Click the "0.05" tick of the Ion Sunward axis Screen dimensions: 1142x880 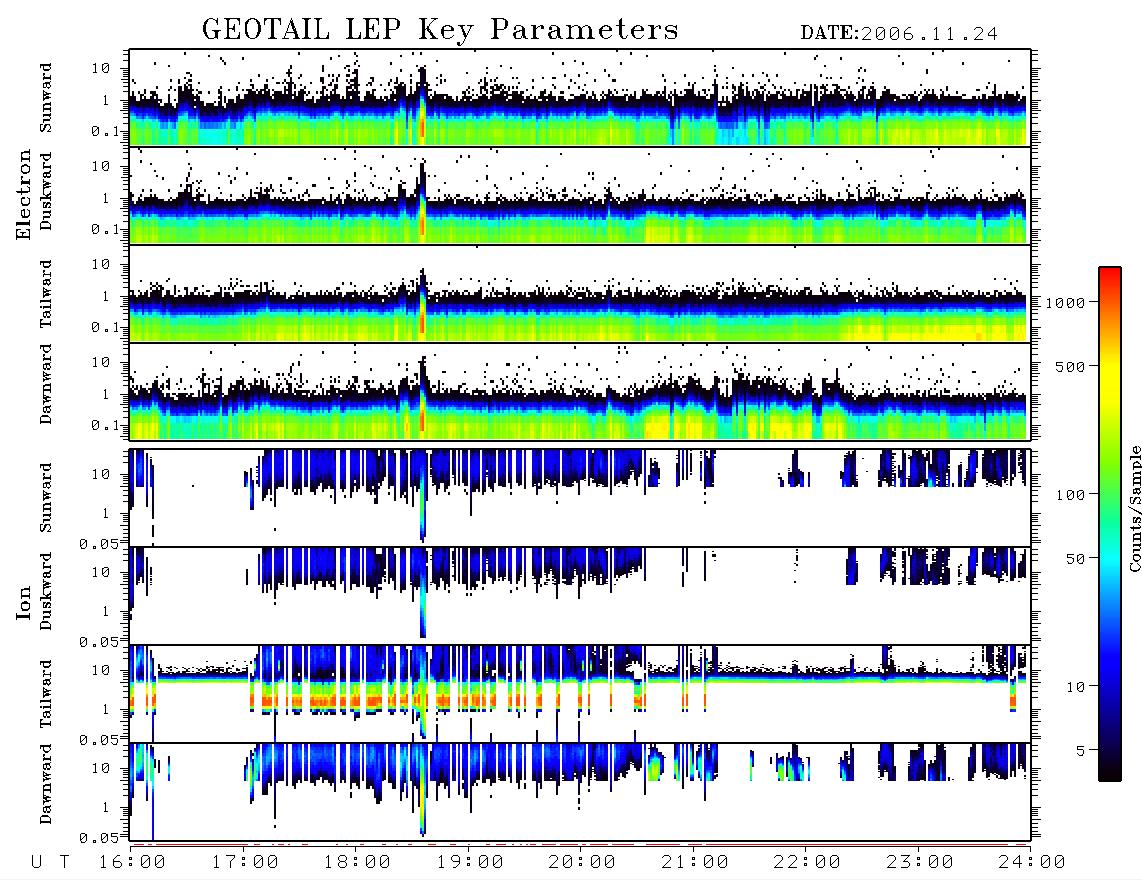(99, 543)
